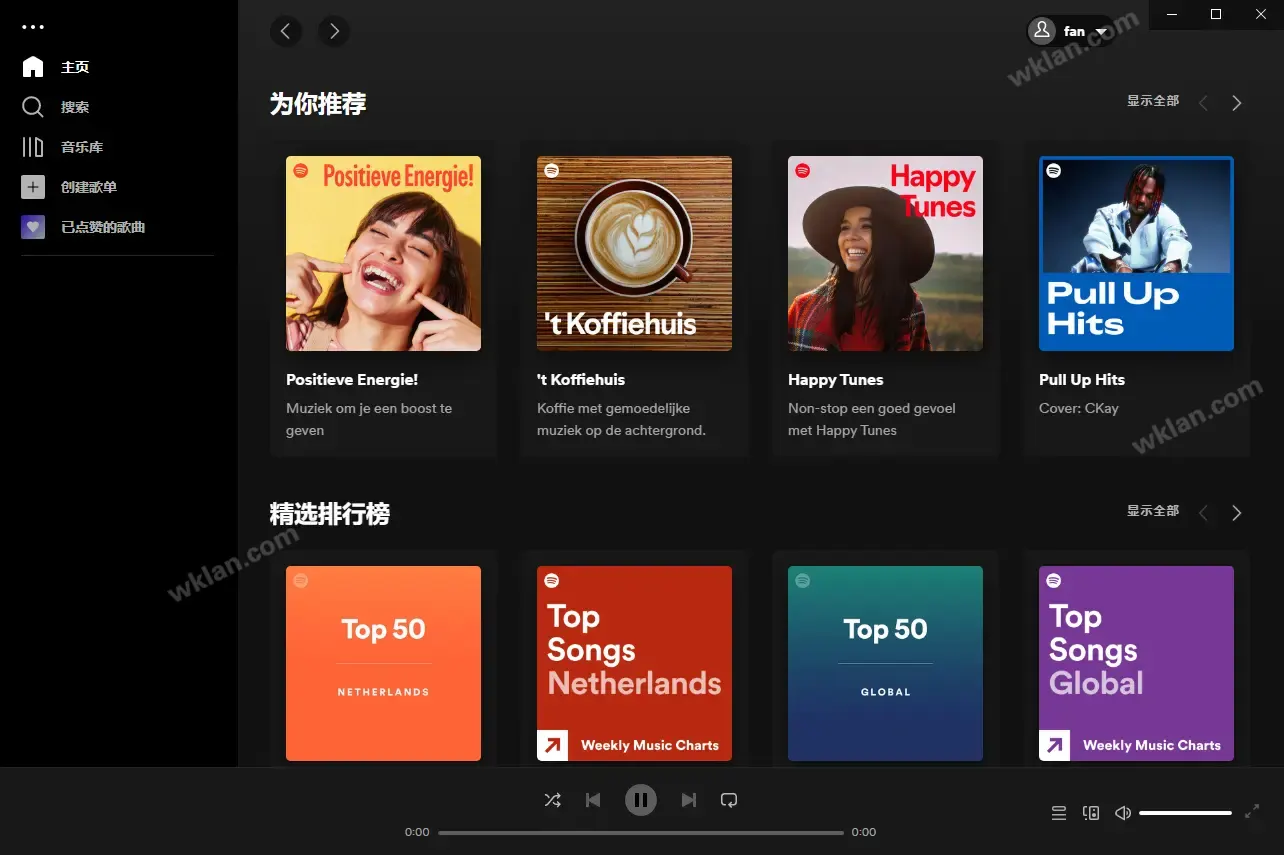This screenshot has width=1284, height=855.
Task: Mute using the speaker icon
Action: click(1123, 813)
